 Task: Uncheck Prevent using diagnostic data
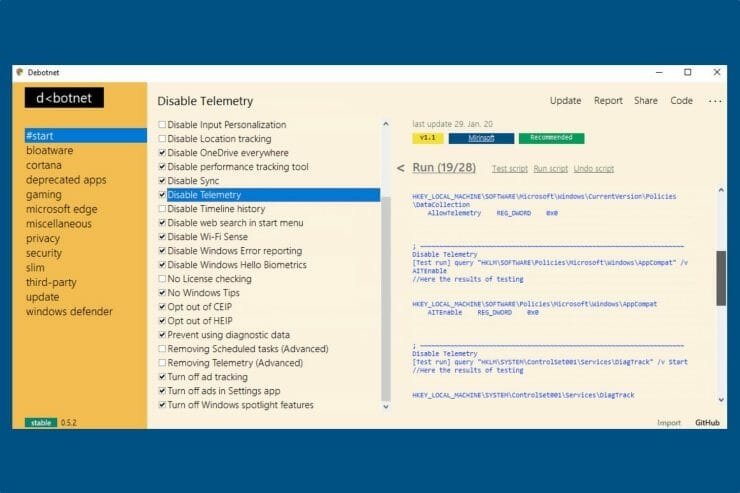pyautogui.click(x=162, y=334)
